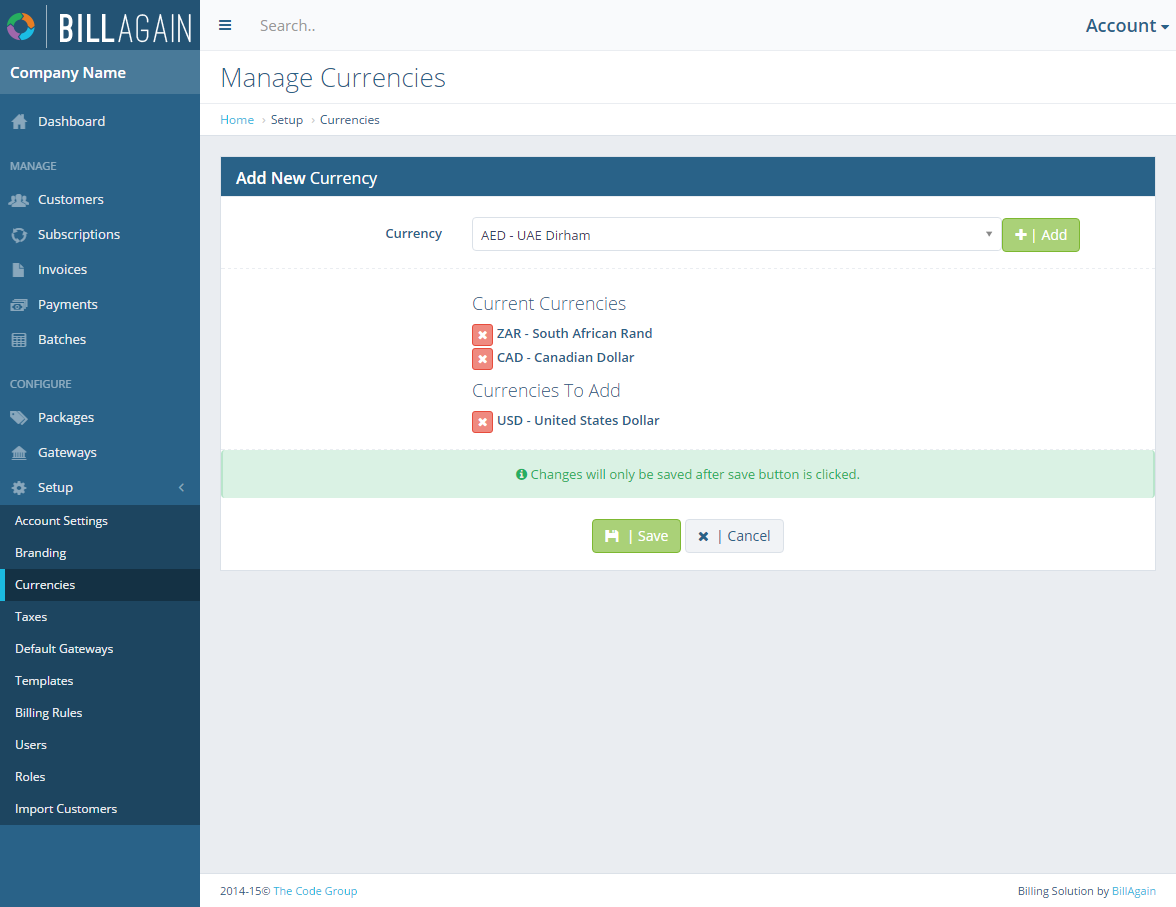Click the Gateways bank icon

tap(20, 452)
